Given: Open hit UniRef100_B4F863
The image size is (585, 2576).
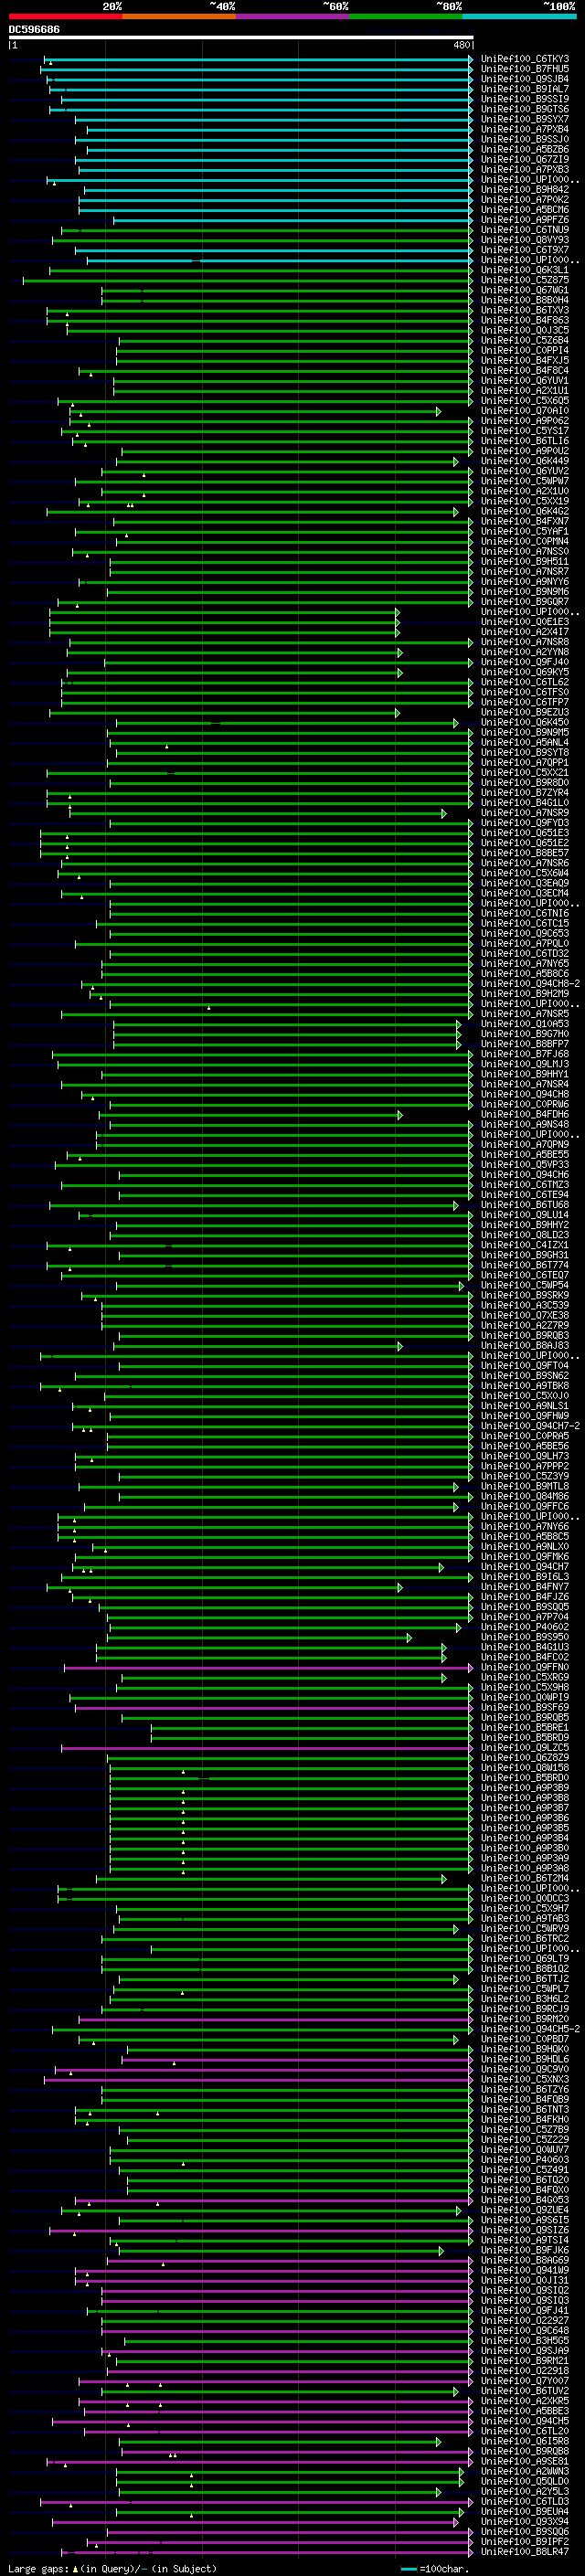Looking at the screenshot, I should 525,320.
